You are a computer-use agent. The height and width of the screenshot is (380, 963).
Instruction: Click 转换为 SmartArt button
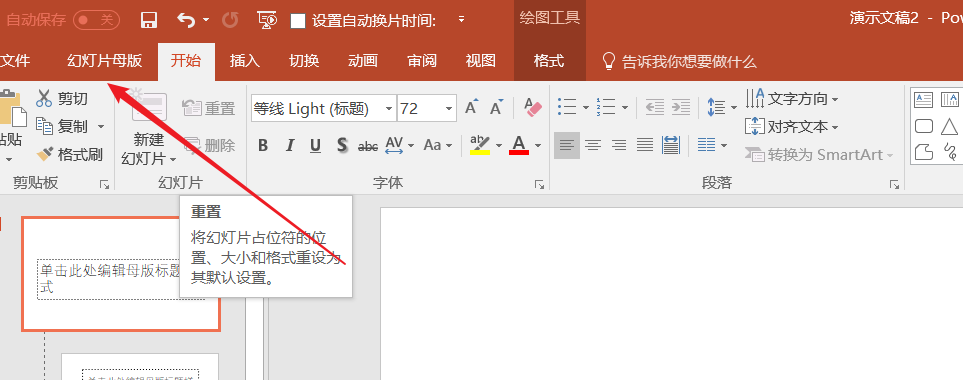[x=819, y=155]
